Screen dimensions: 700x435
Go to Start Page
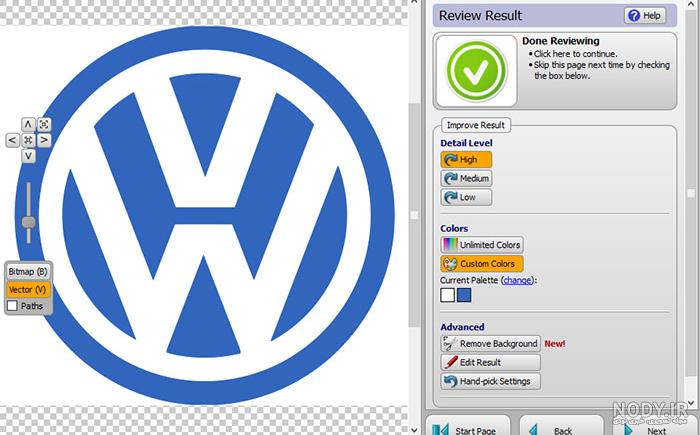coord(467,427)
